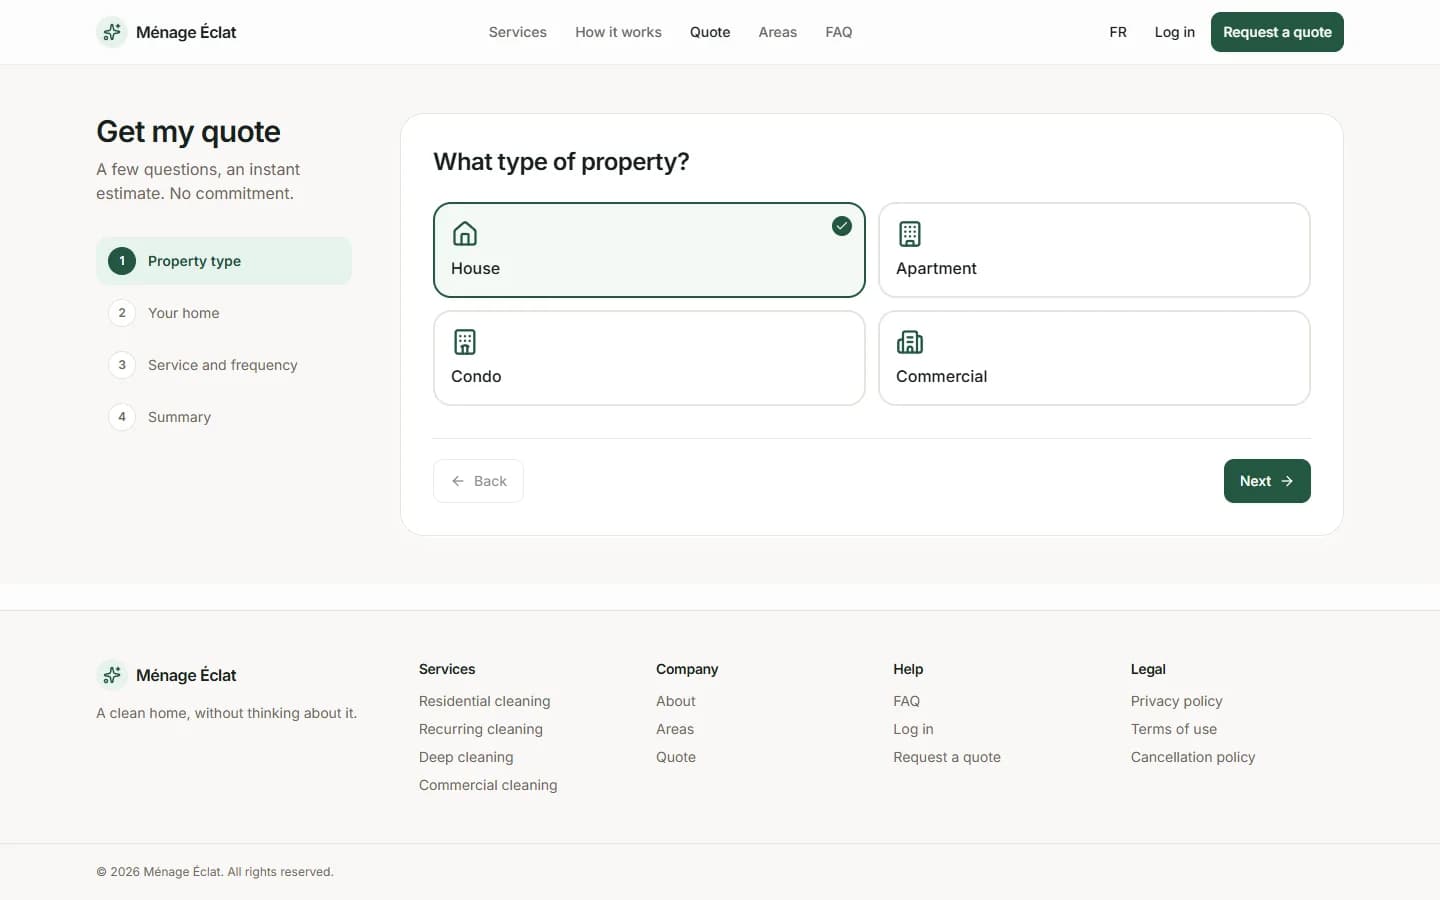
Task: Open Areas link in the footer Company column
Action: [x=675, y=729]
